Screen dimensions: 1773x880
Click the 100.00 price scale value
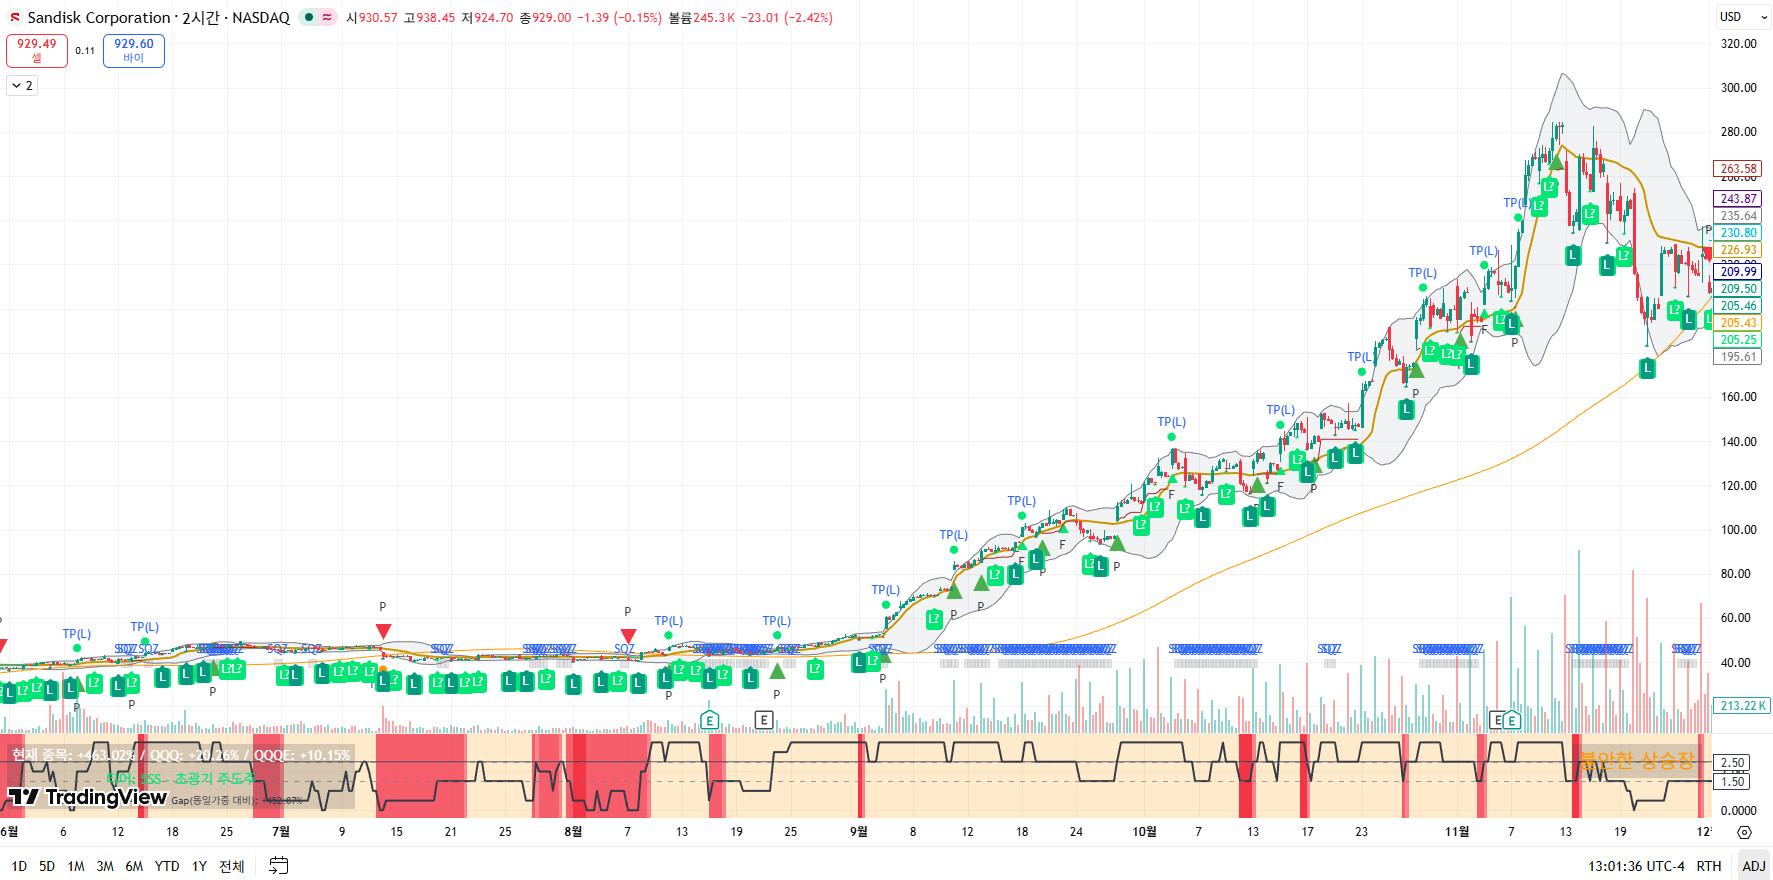(1738, 530)
